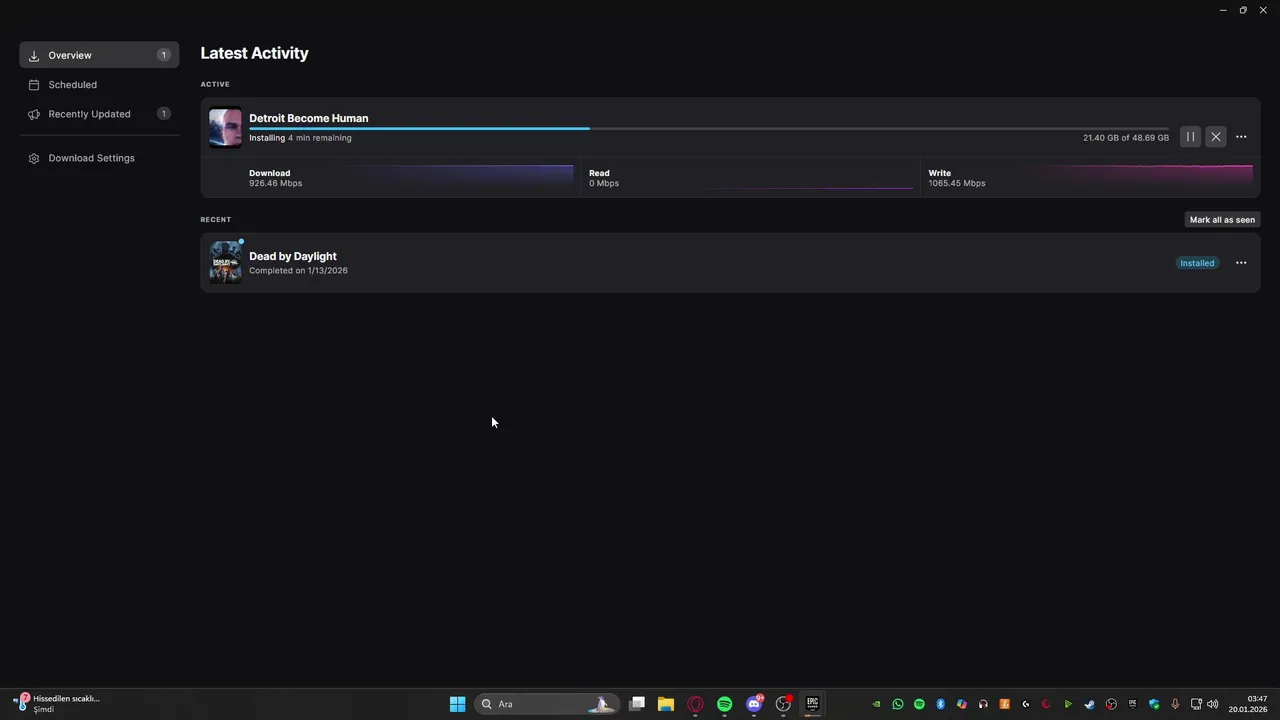This screenshot has width=1280, height=720.
Task: Click the "1065.45 Mbps" write value
Action: tap(956, 183)
